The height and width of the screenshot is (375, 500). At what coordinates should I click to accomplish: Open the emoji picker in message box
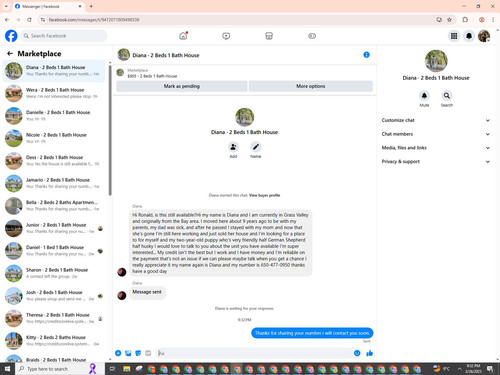(357, 353)
